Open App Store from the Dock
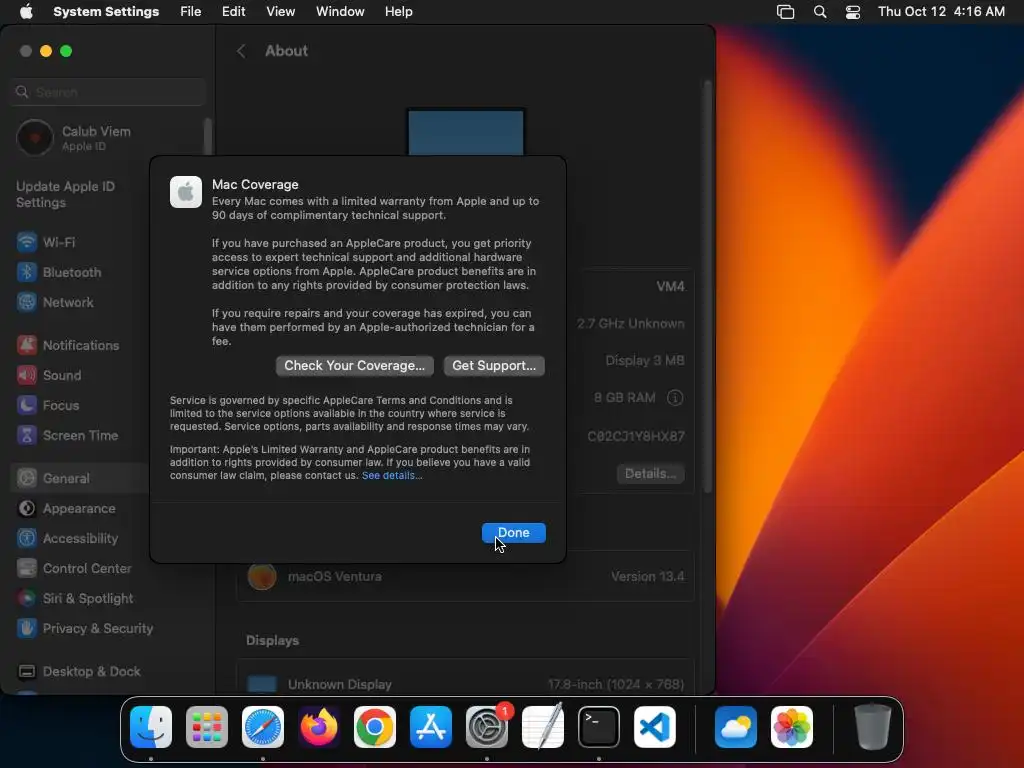Image resolution: width=1024 pixels, height=768 pixels. (x=431, y=726)
